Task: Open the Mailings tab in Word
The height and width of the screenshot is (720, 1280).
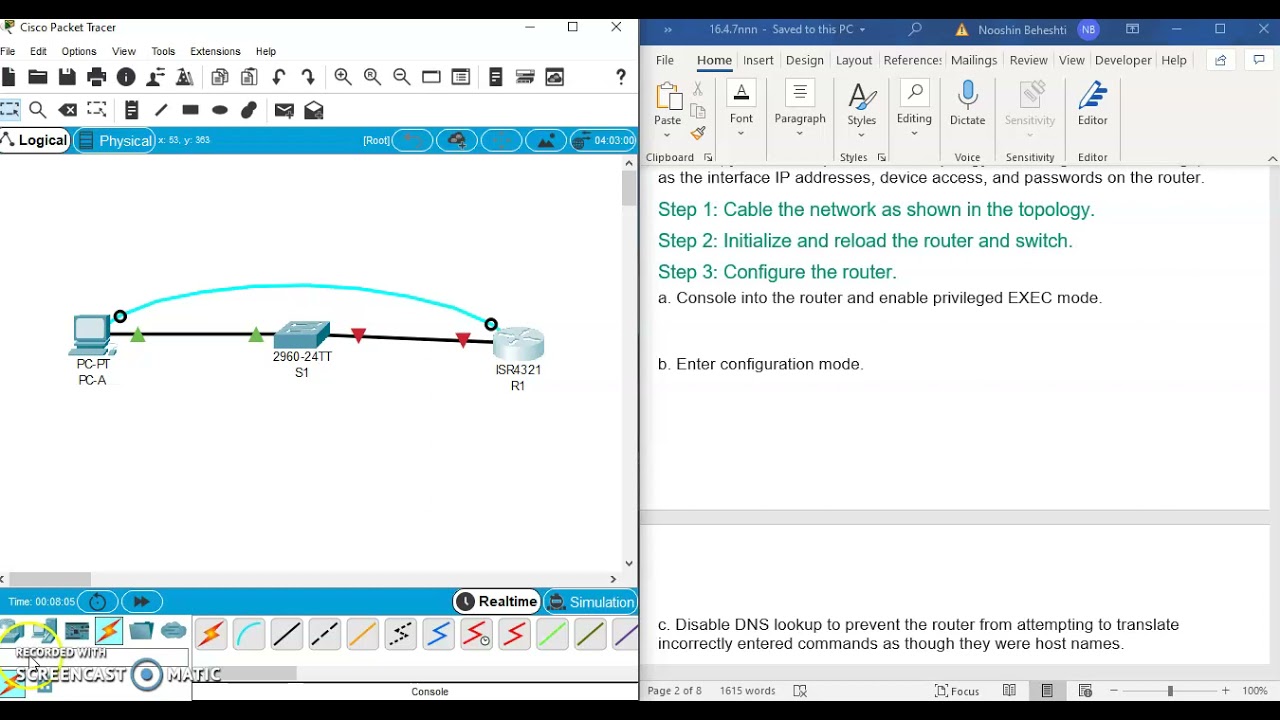Action: tap(974, 61)
